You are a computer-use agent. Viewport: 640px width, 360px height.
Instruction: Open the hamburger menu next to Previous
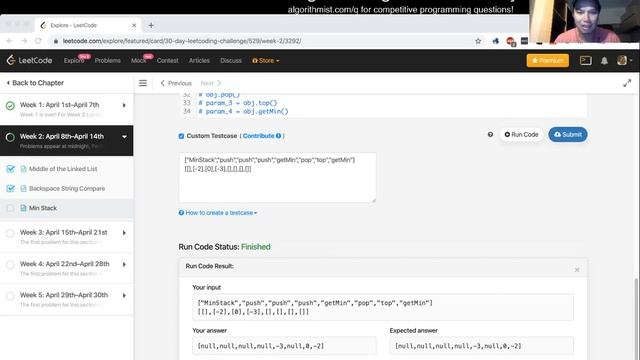pos(142,83)
